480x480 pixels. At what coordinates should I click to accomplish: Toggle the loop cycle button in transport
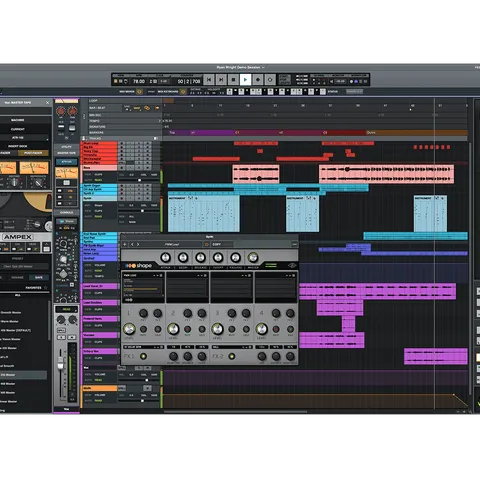pyautogui.click(x=270, y=80)
